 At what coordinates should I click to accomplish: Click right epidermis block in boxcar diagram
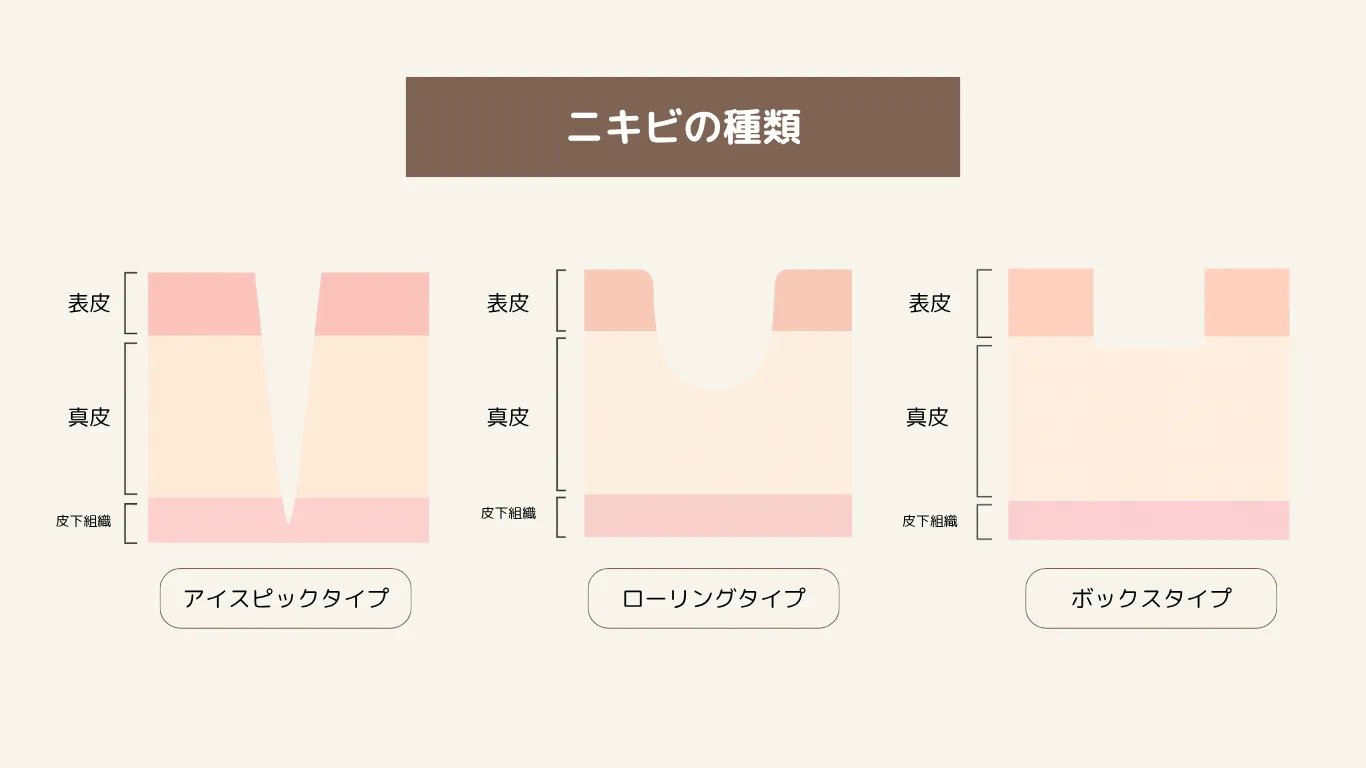(1246, 302)
